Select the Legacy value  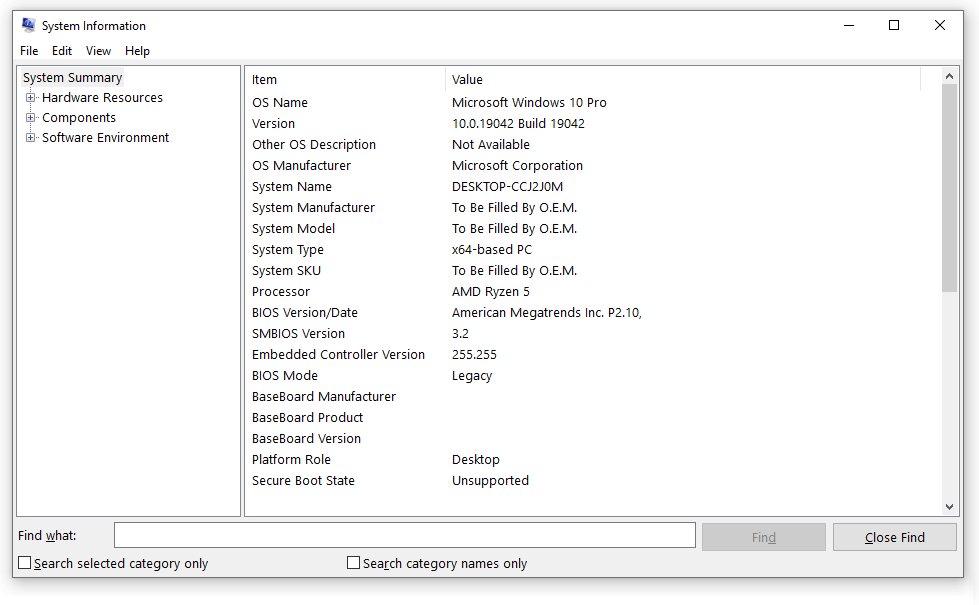click(x=472, y=376)
